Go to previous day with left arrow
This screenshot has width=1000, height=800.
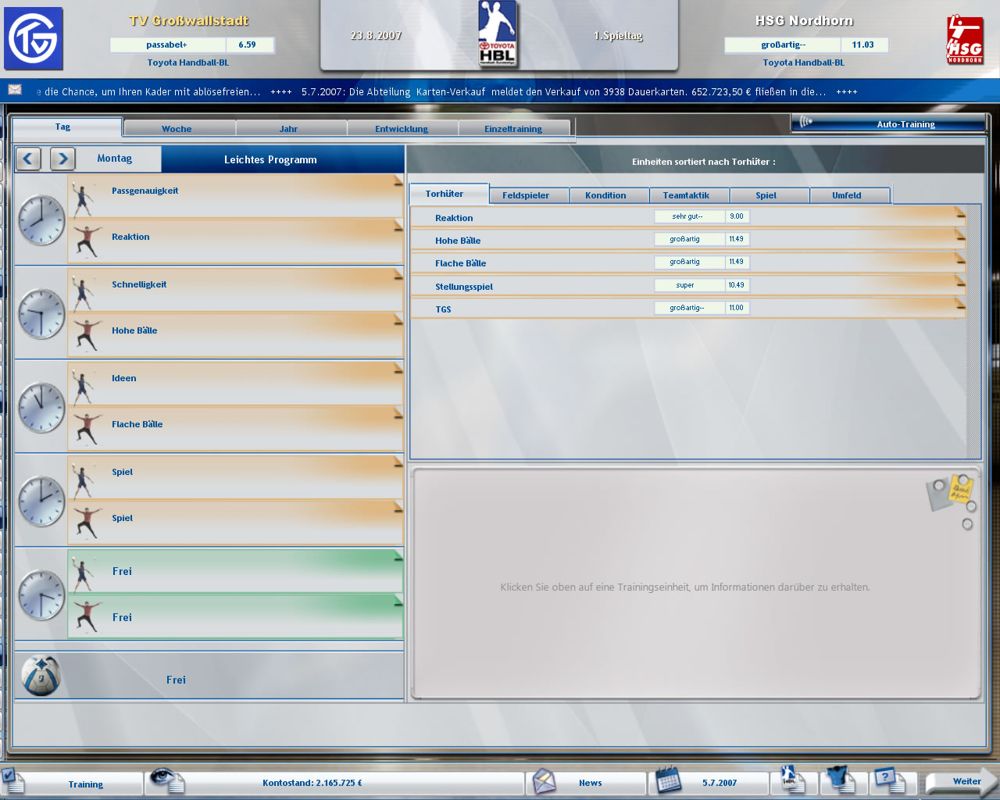[x=29, y=159]
